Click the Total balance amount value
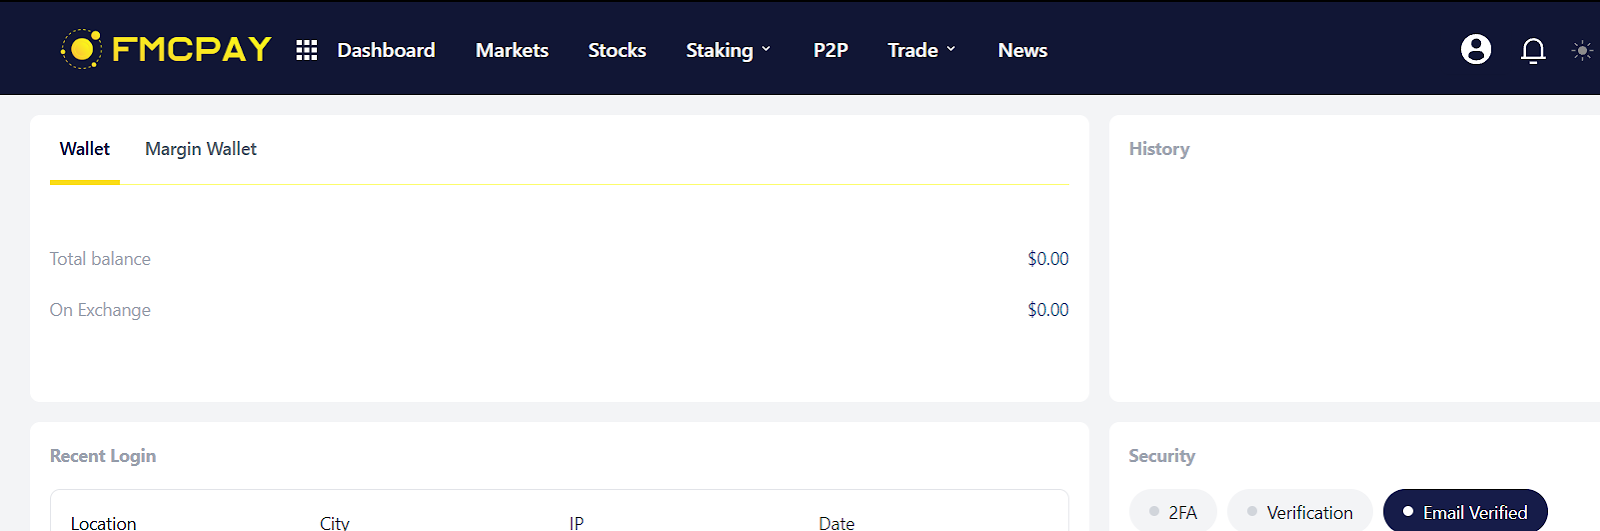 pyautogui.click(x=1048, y=259)
